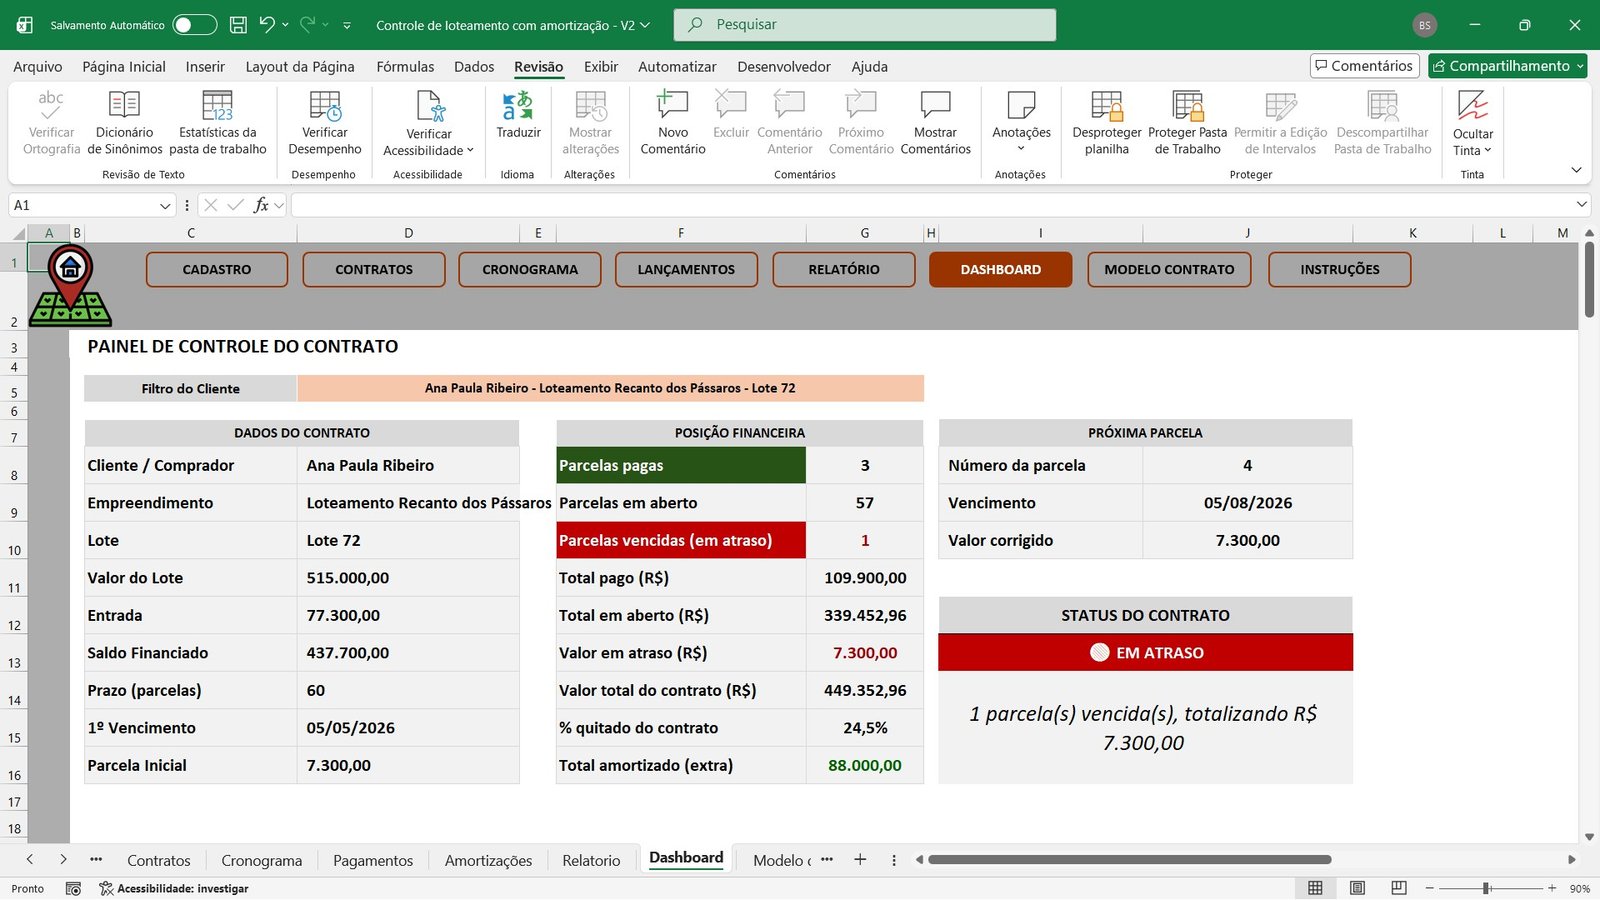Click the zoom in plus button
1600x900 pixels.
point(1552,888)
